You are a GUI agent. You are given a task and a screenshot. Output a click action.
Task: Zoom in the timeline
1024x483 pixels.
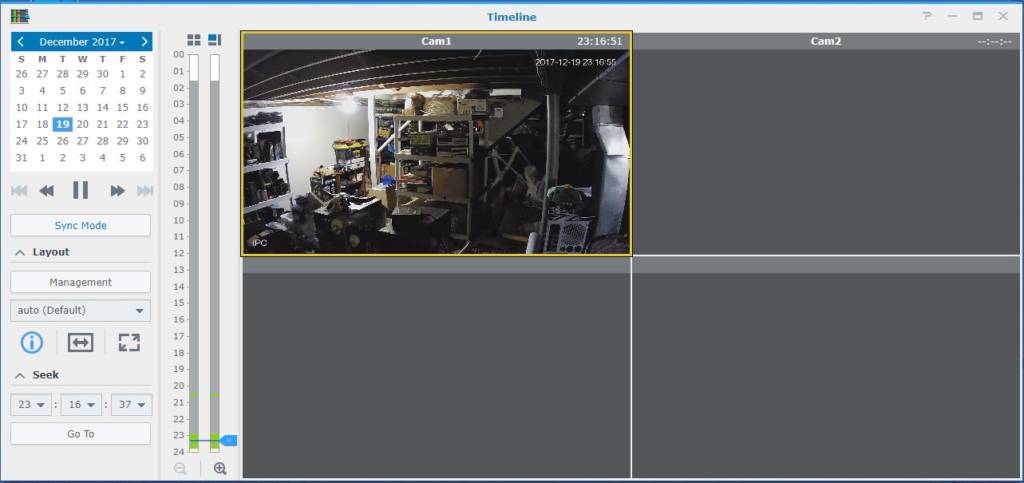(220, 468)
